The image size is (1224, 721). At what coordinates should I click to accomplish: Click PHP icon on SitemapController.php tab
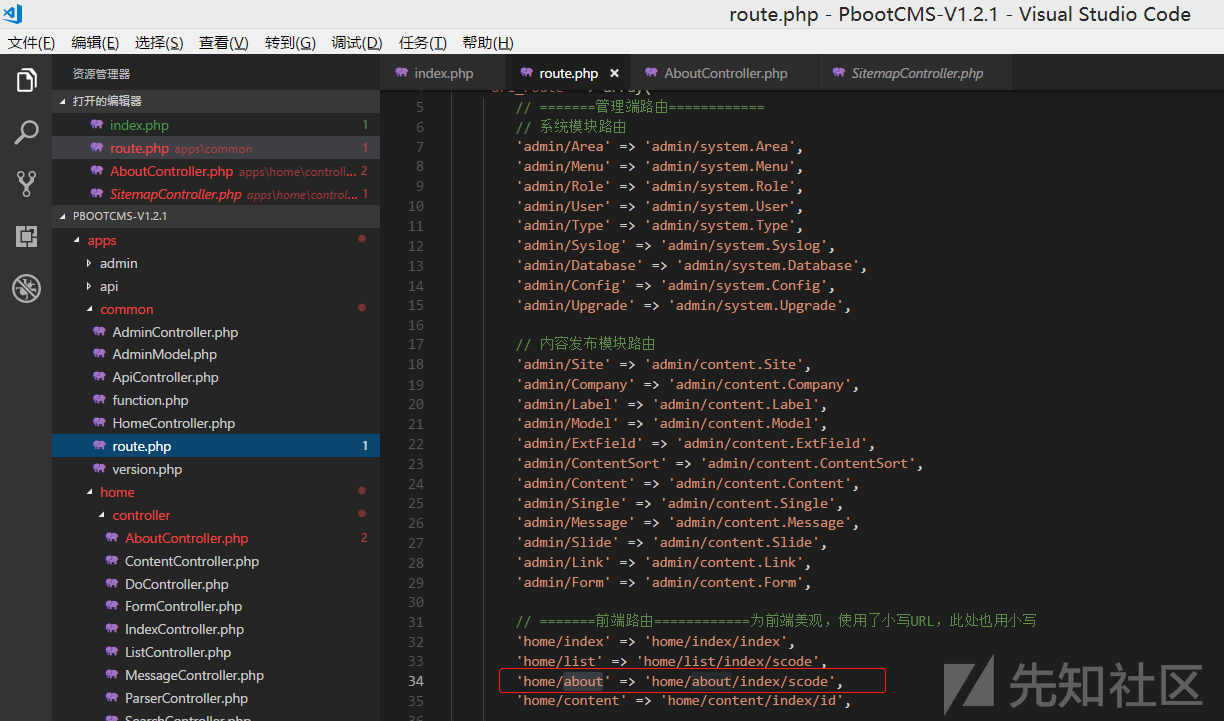coord(839,73)
